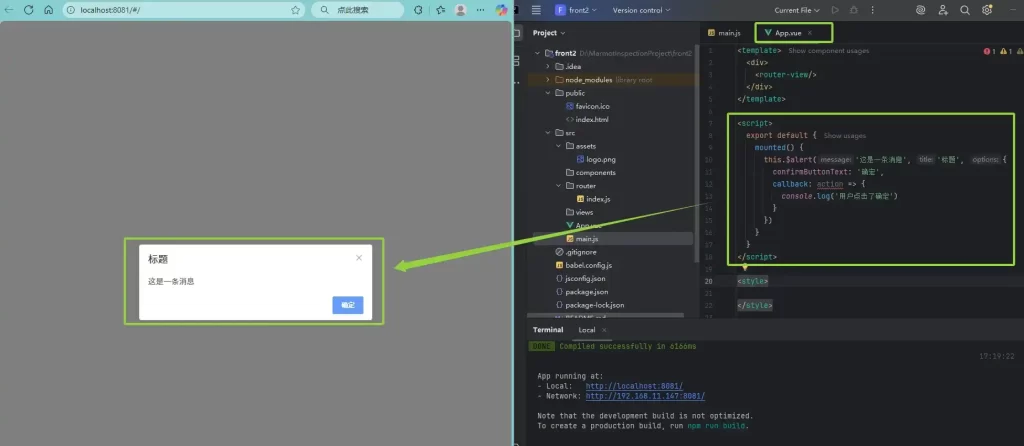This screenshot has height=446, width=1024.
Task: Select the Local terminal tab
Action: [x=587, y=330]
